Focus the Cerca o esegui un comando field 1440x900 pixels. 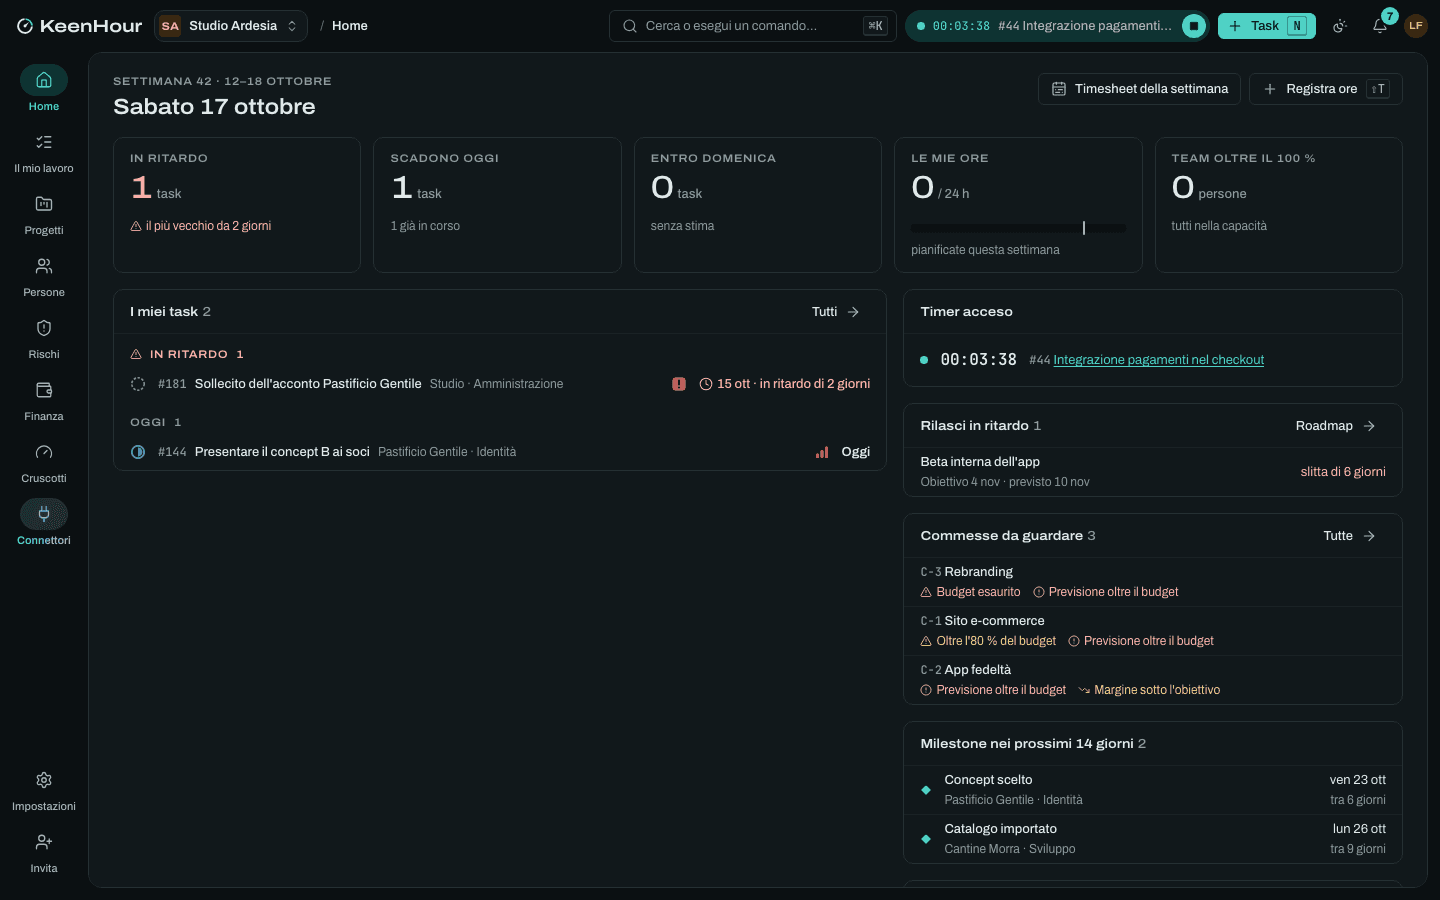[x=753, y=26]
